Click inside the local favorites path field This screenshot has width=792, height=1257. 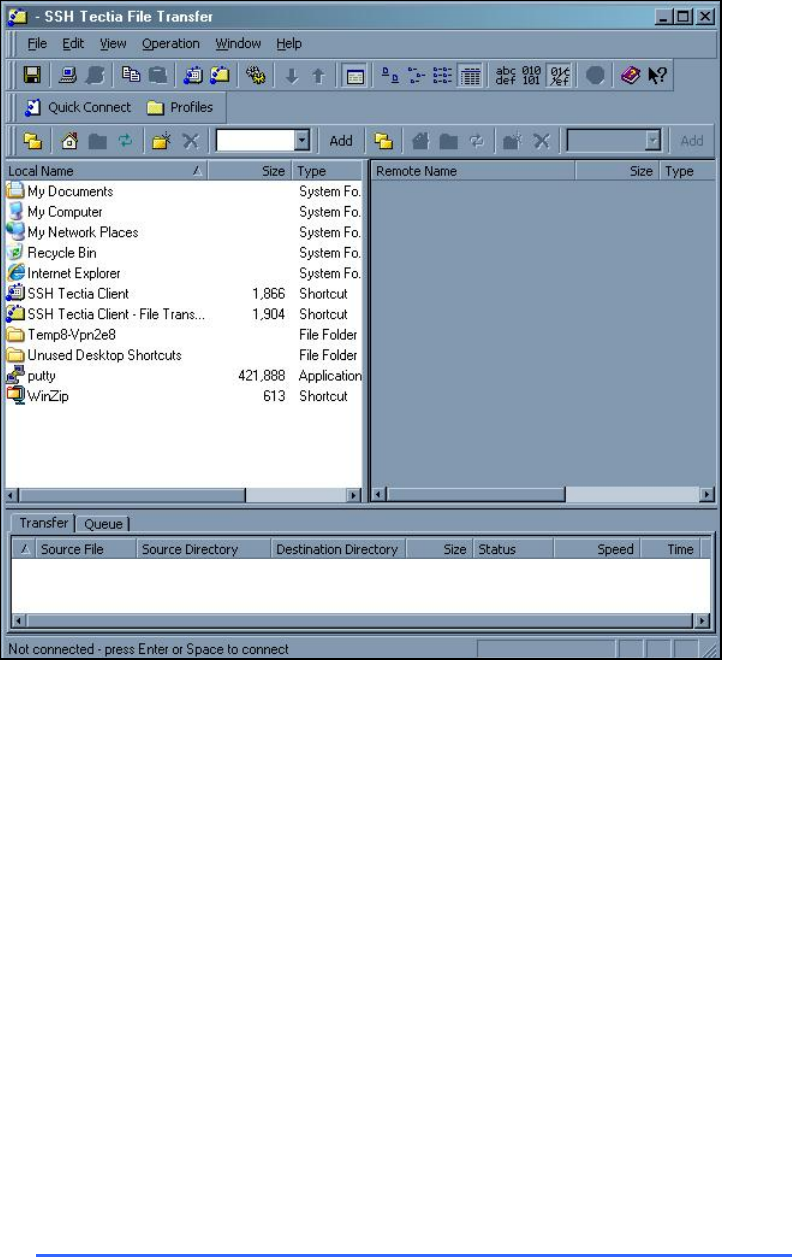pyautogui.click(x=254, y=141)
